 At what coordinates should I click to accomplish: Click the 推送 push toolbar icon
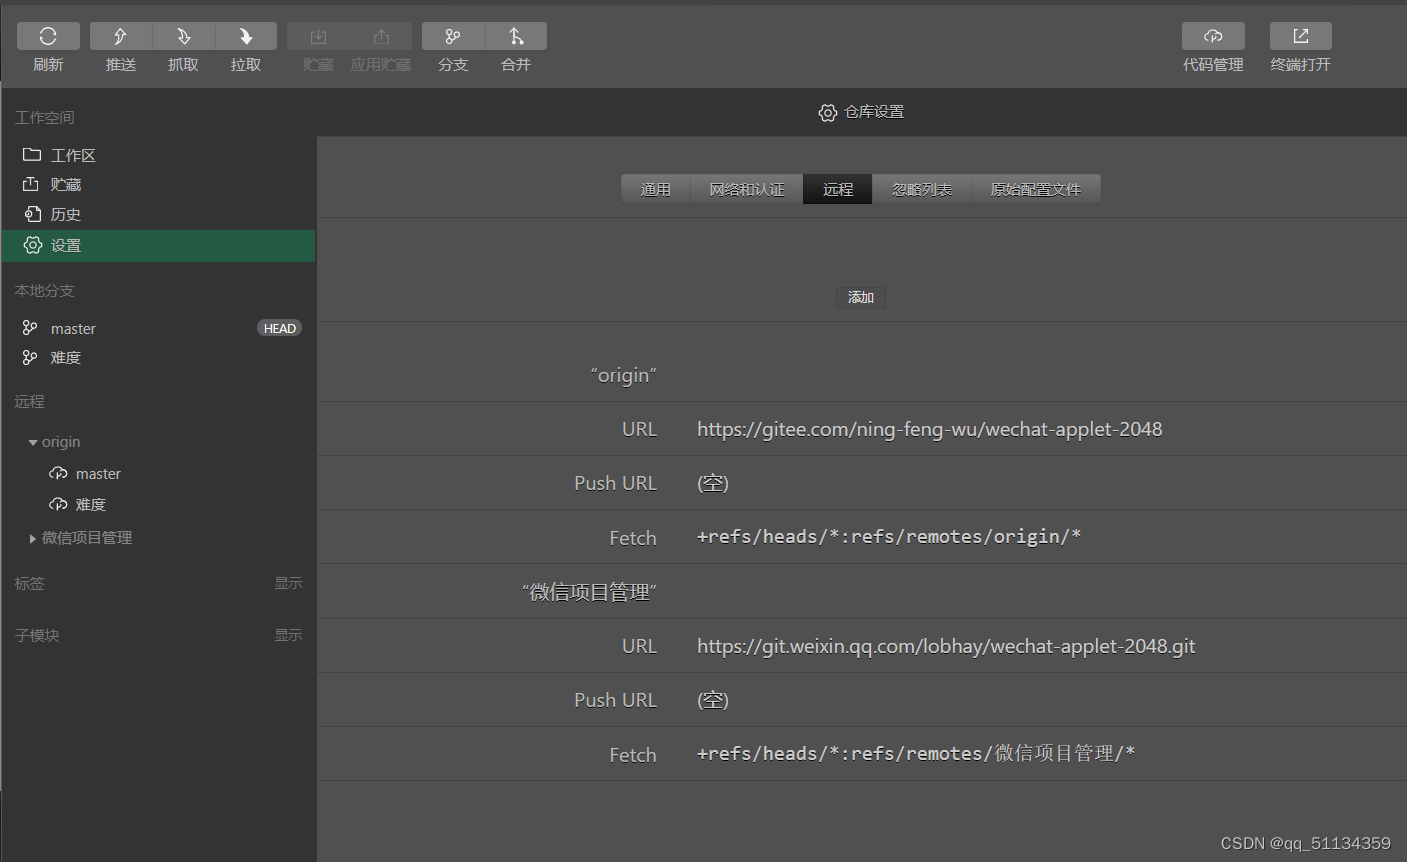tap(121, 36)
